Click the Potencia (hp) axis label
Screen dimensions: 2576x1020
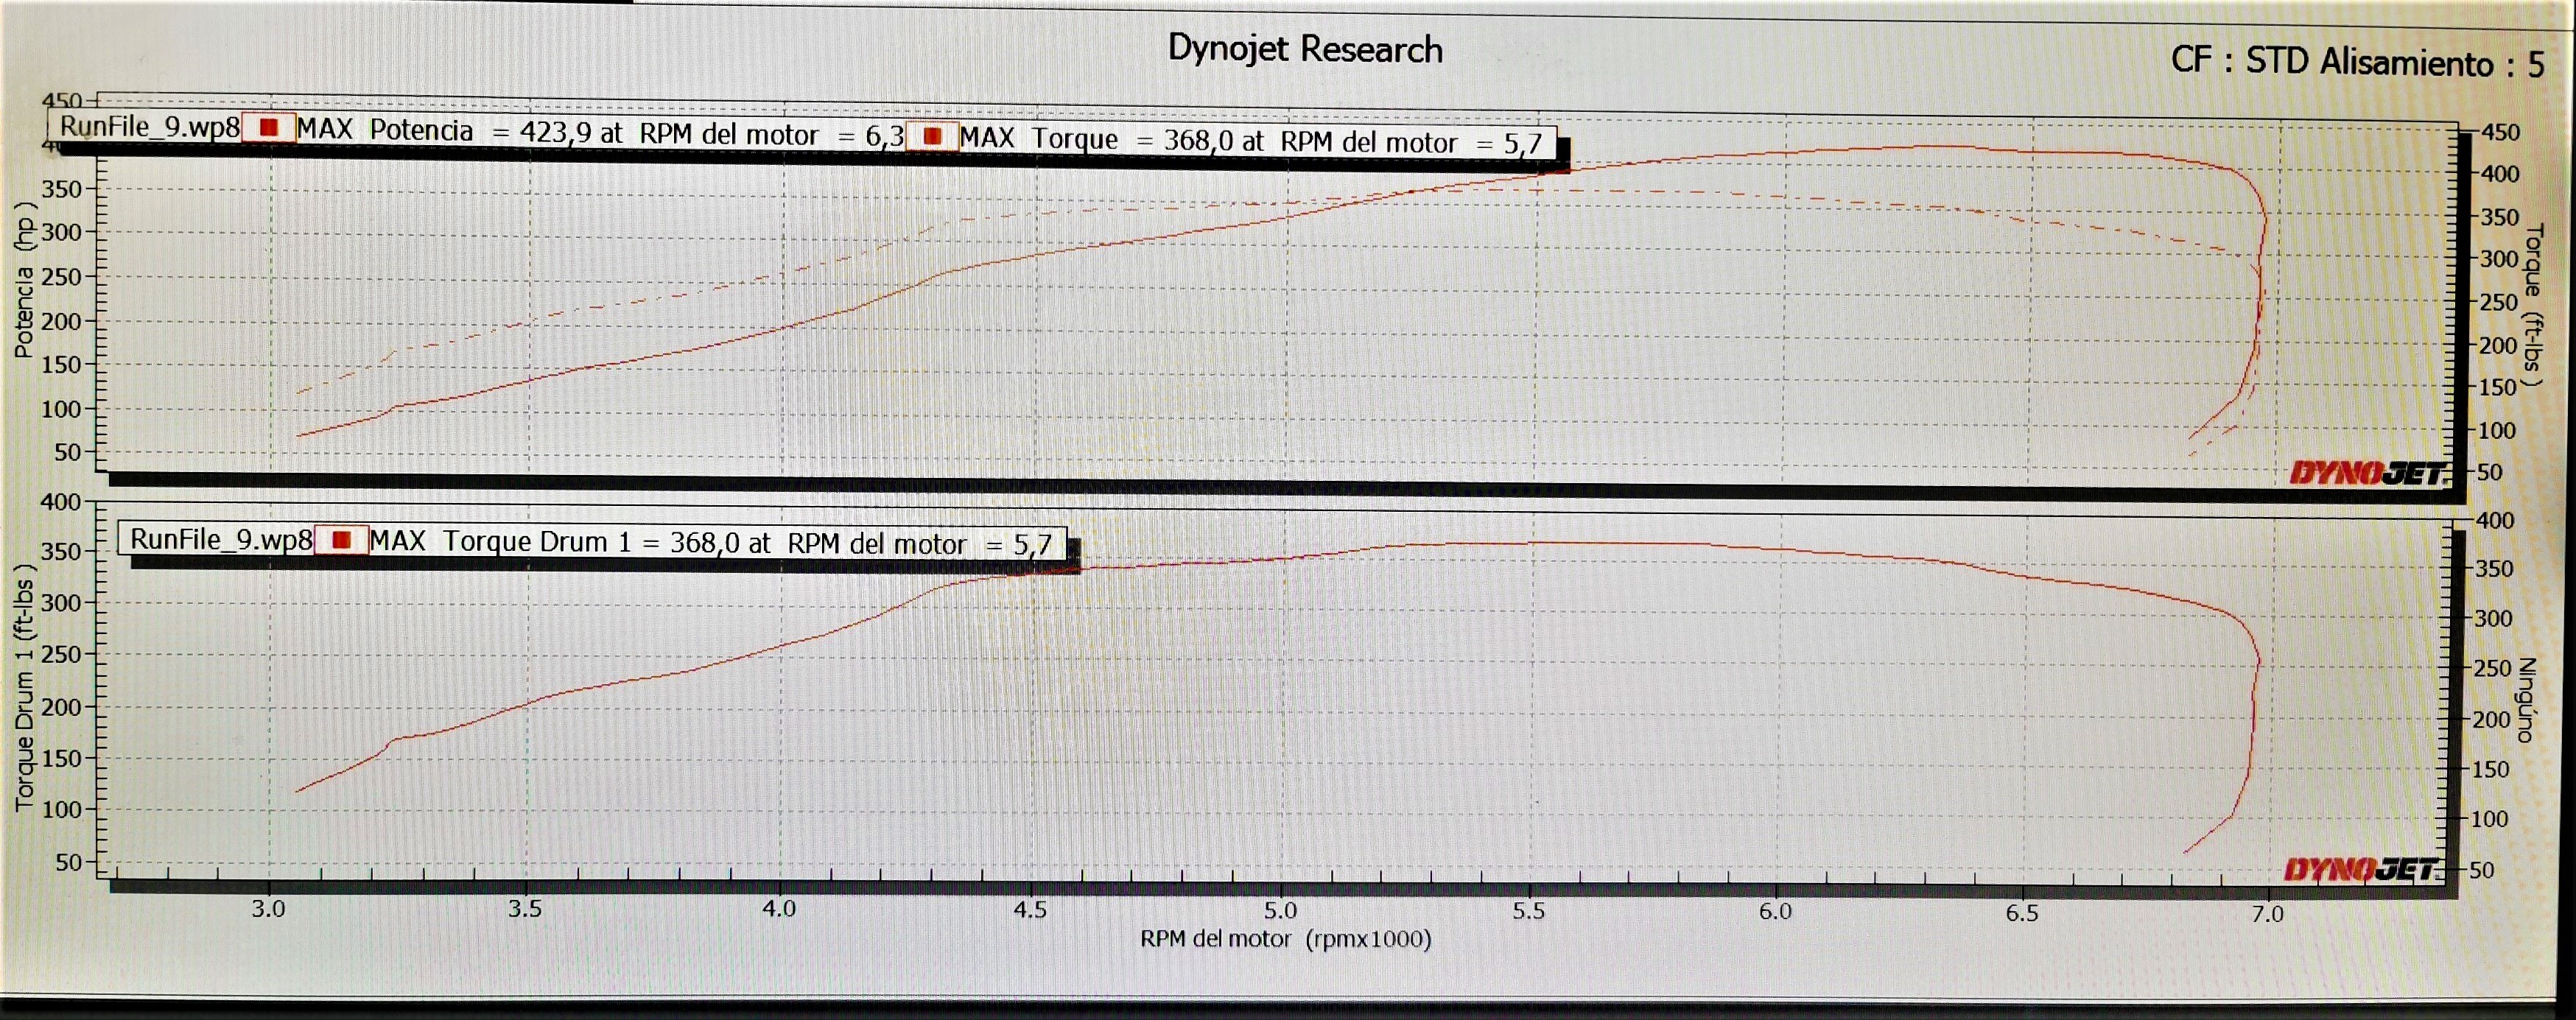(x=24, y=279)
